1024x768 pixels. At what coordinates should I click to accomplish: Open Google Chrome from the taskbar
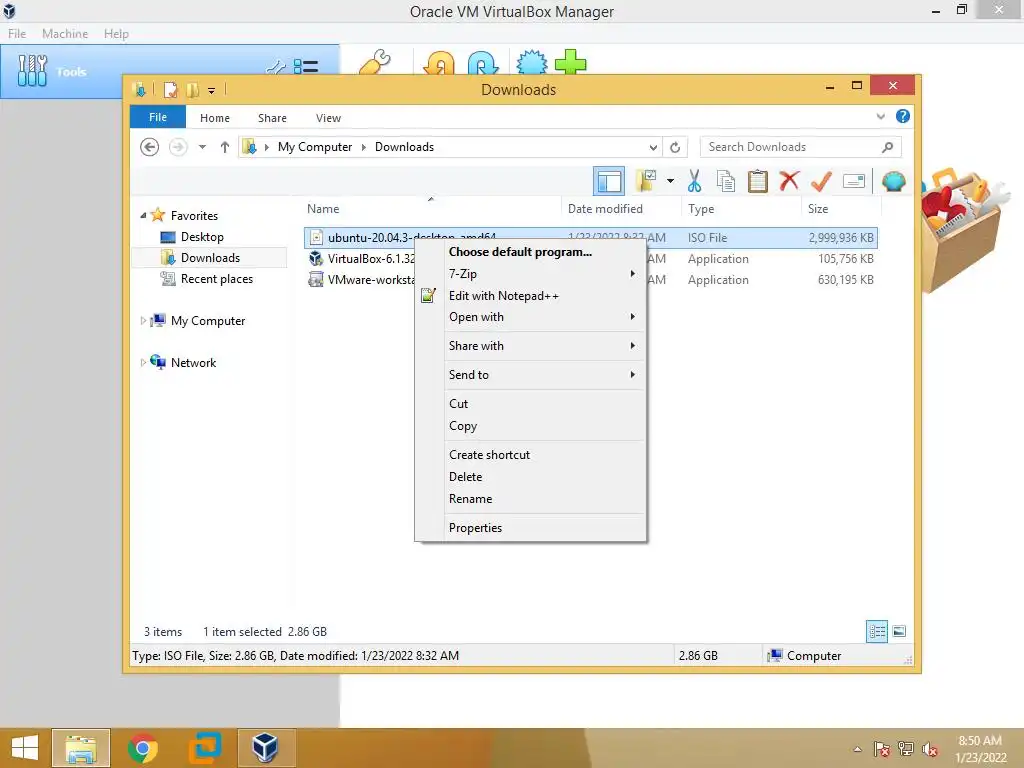coord(142,748)
